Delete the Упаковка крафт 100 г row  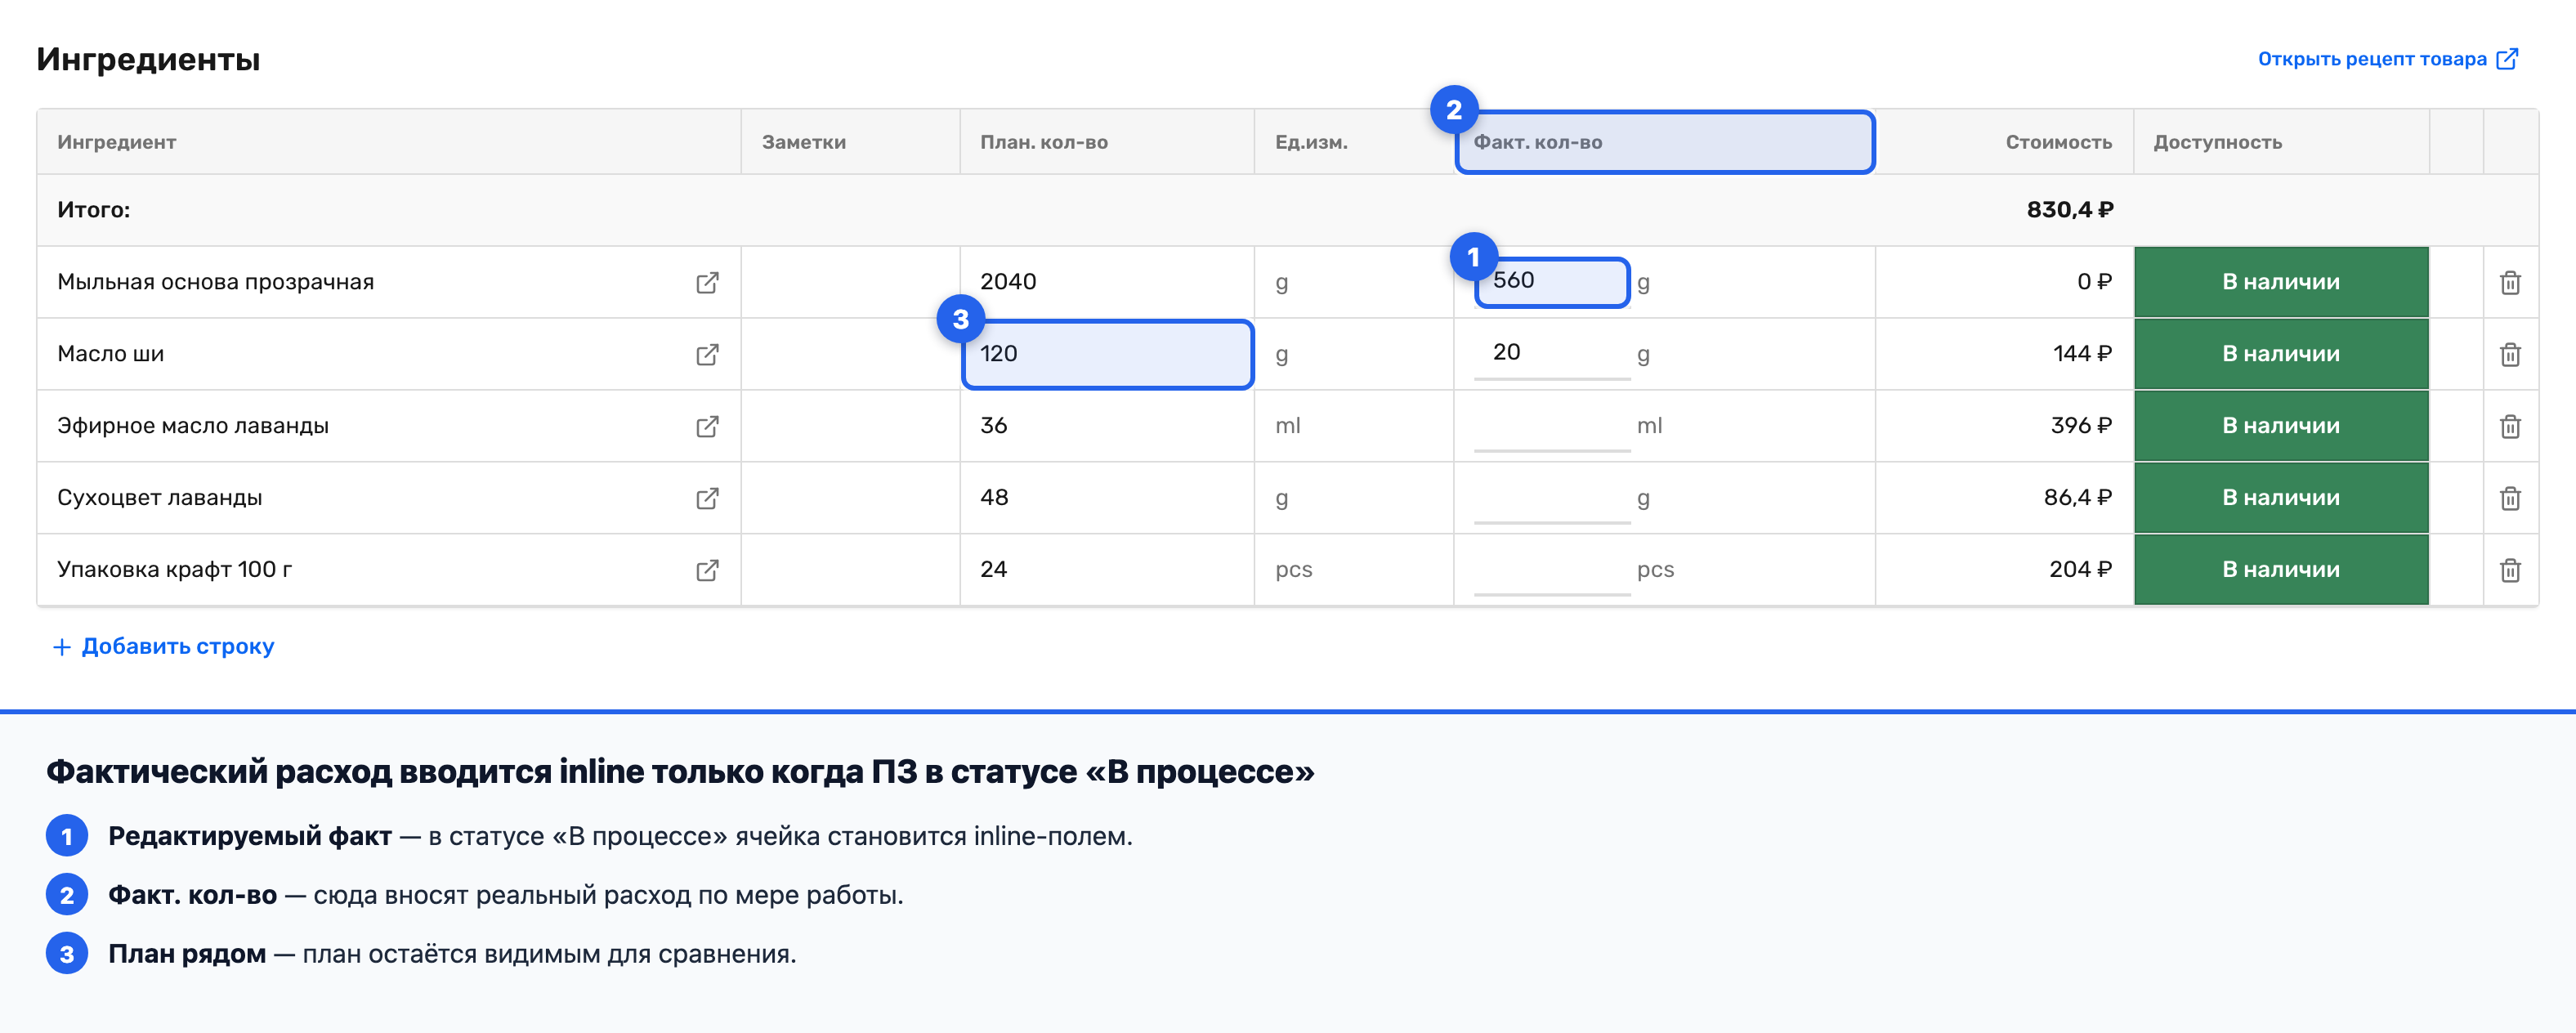(x=2510, y=571)
